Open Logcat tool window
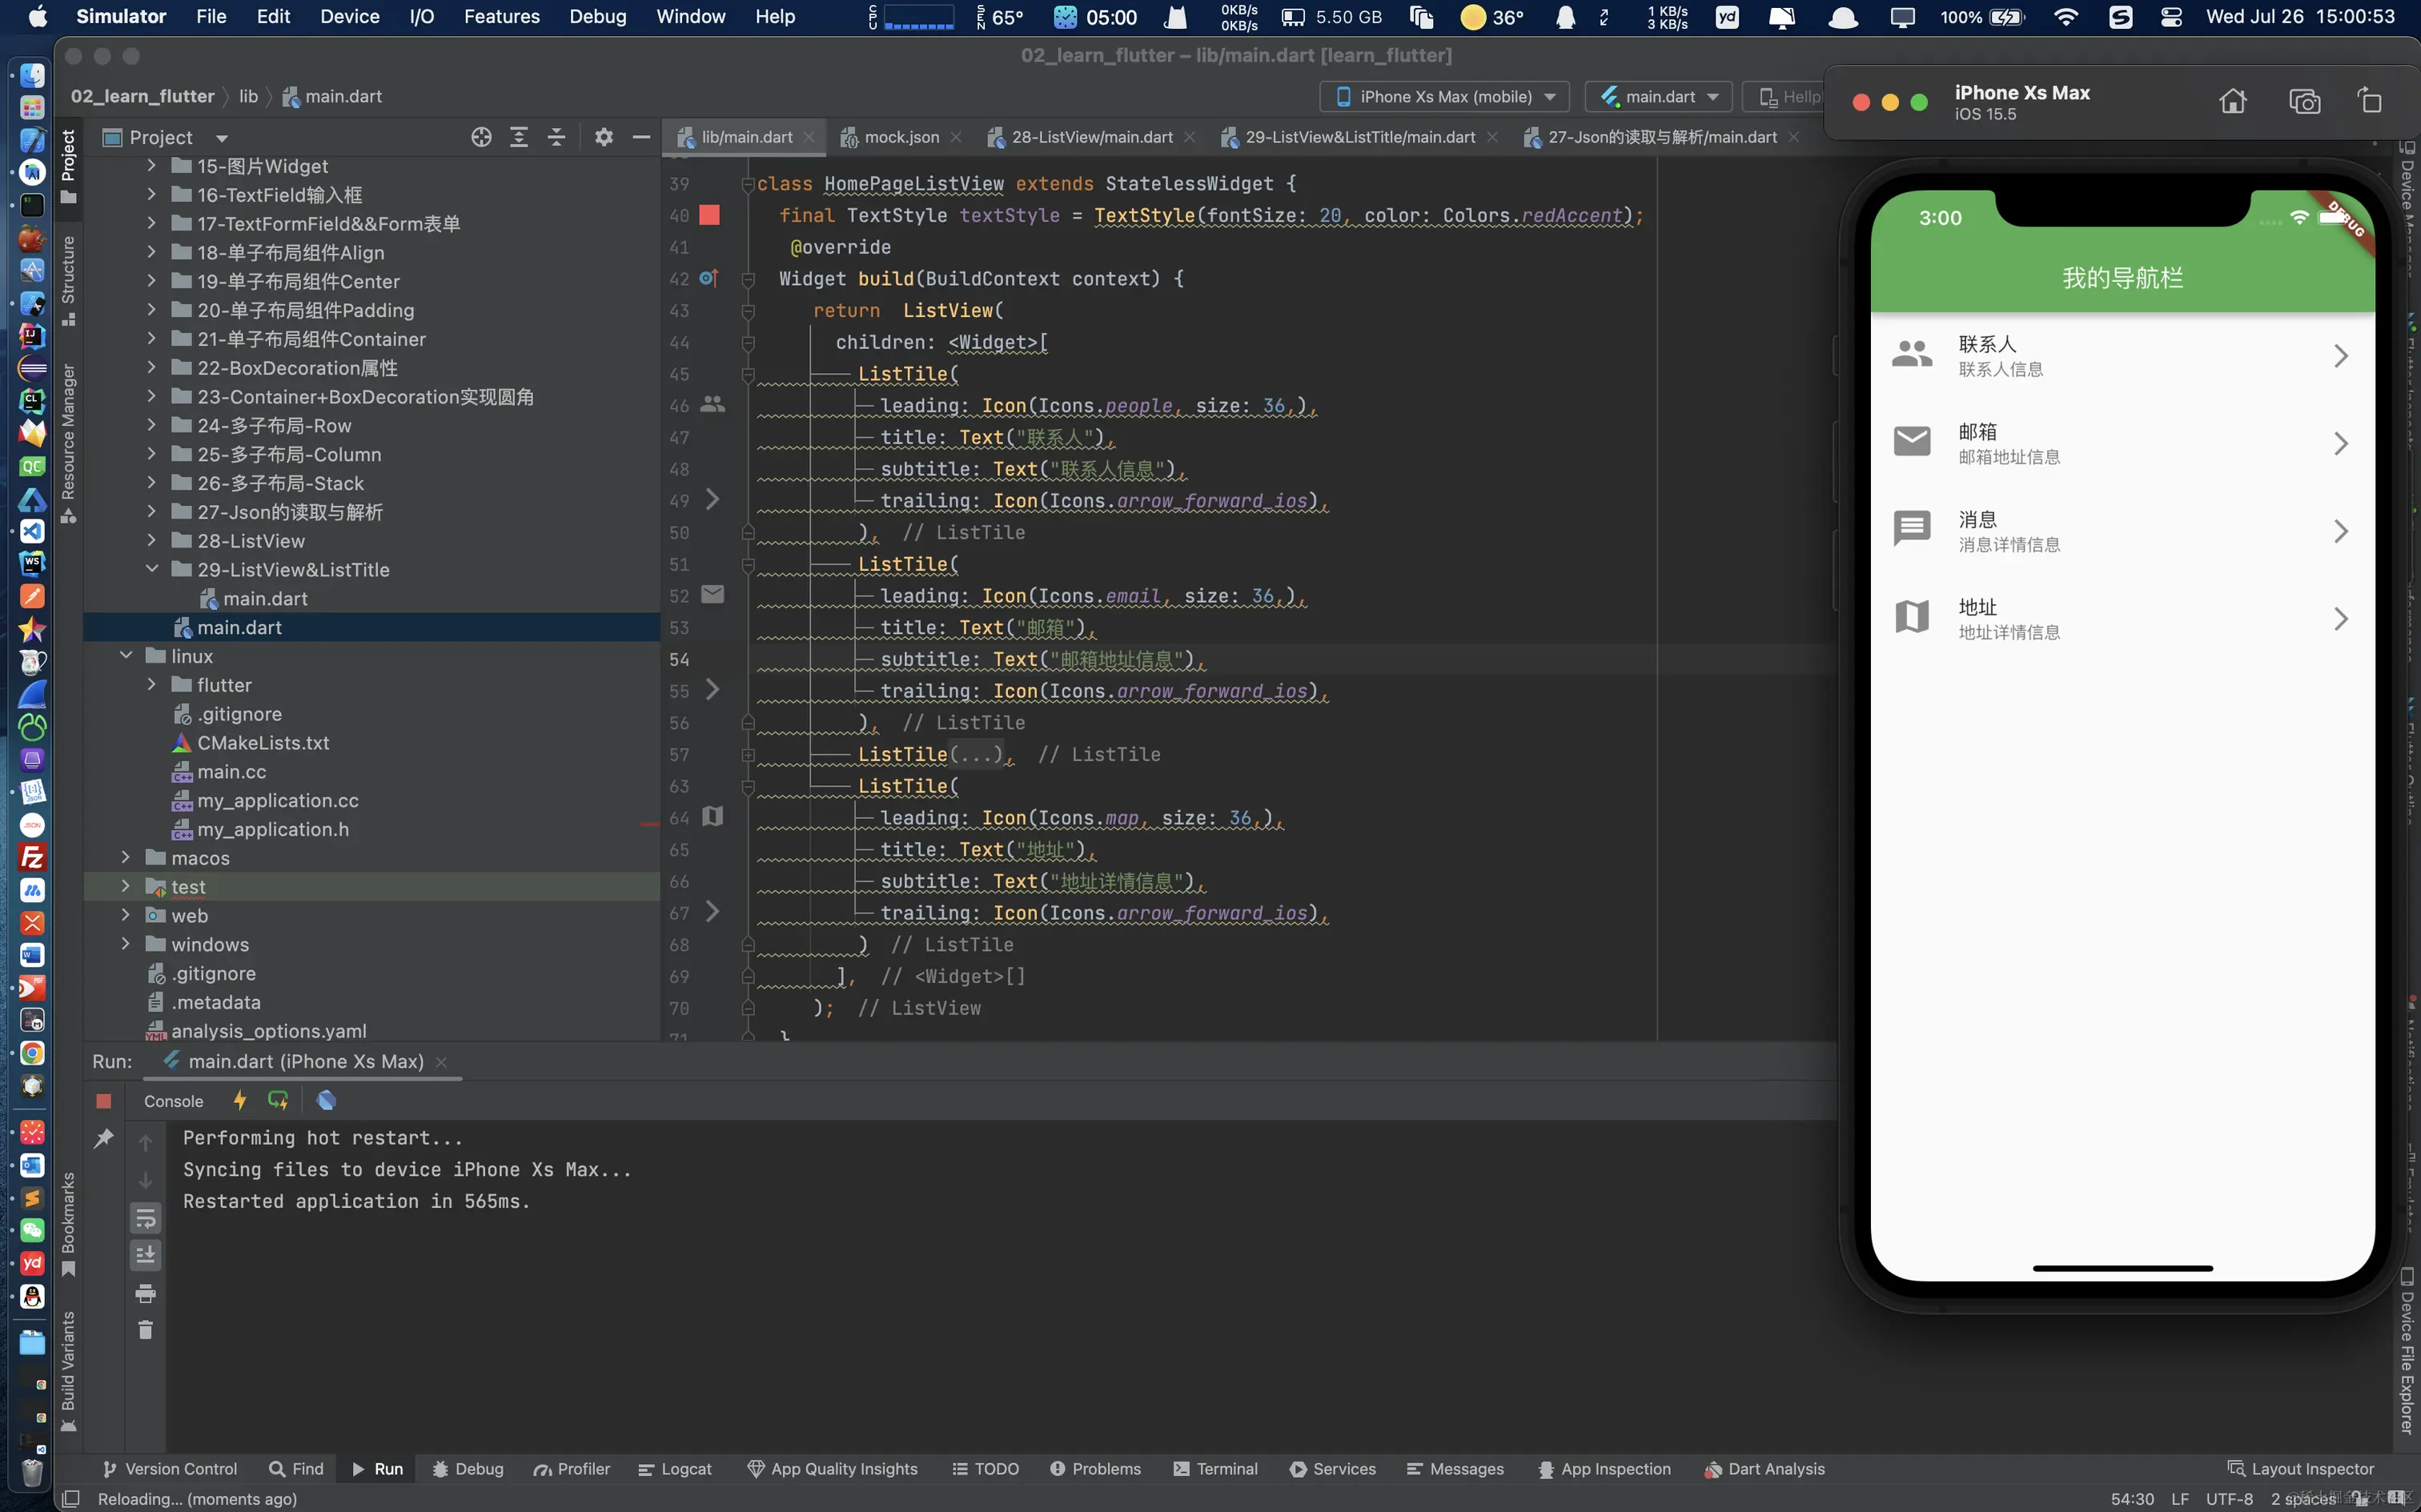 [x=675, y=1469]
